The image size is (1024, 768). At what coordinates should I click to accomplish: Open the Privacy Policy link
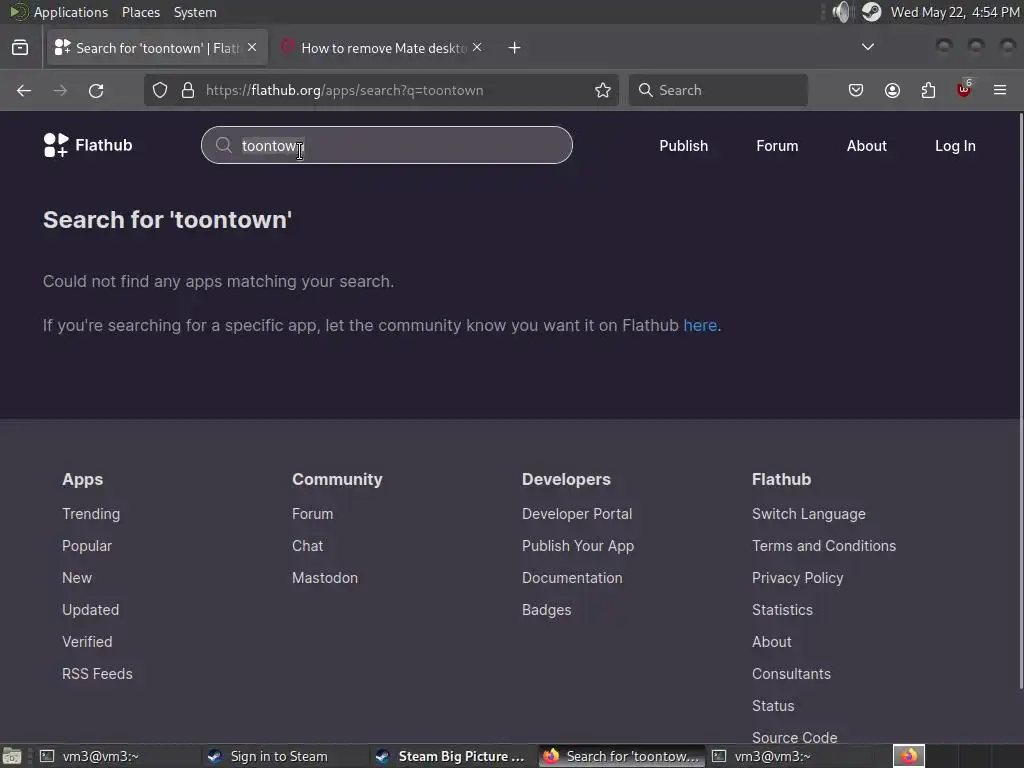pos(797,578)
